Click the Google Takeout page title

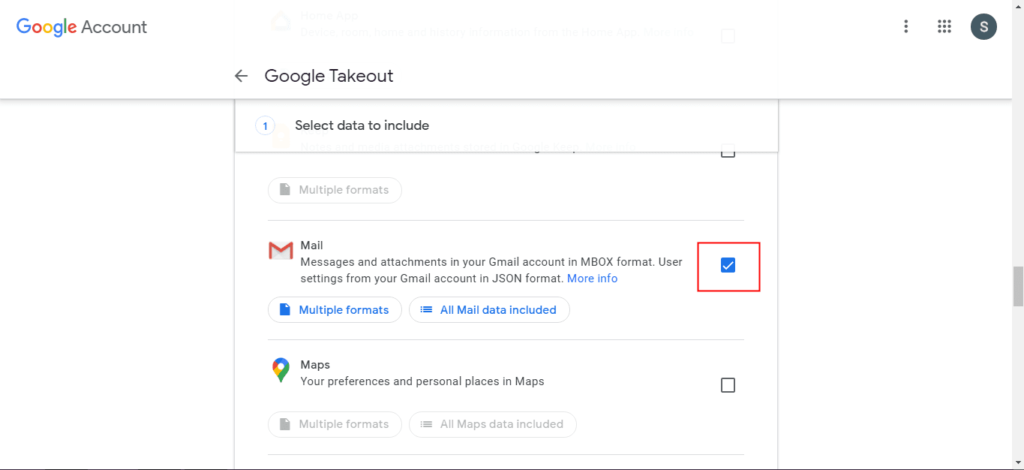click(x=328, y=76)
